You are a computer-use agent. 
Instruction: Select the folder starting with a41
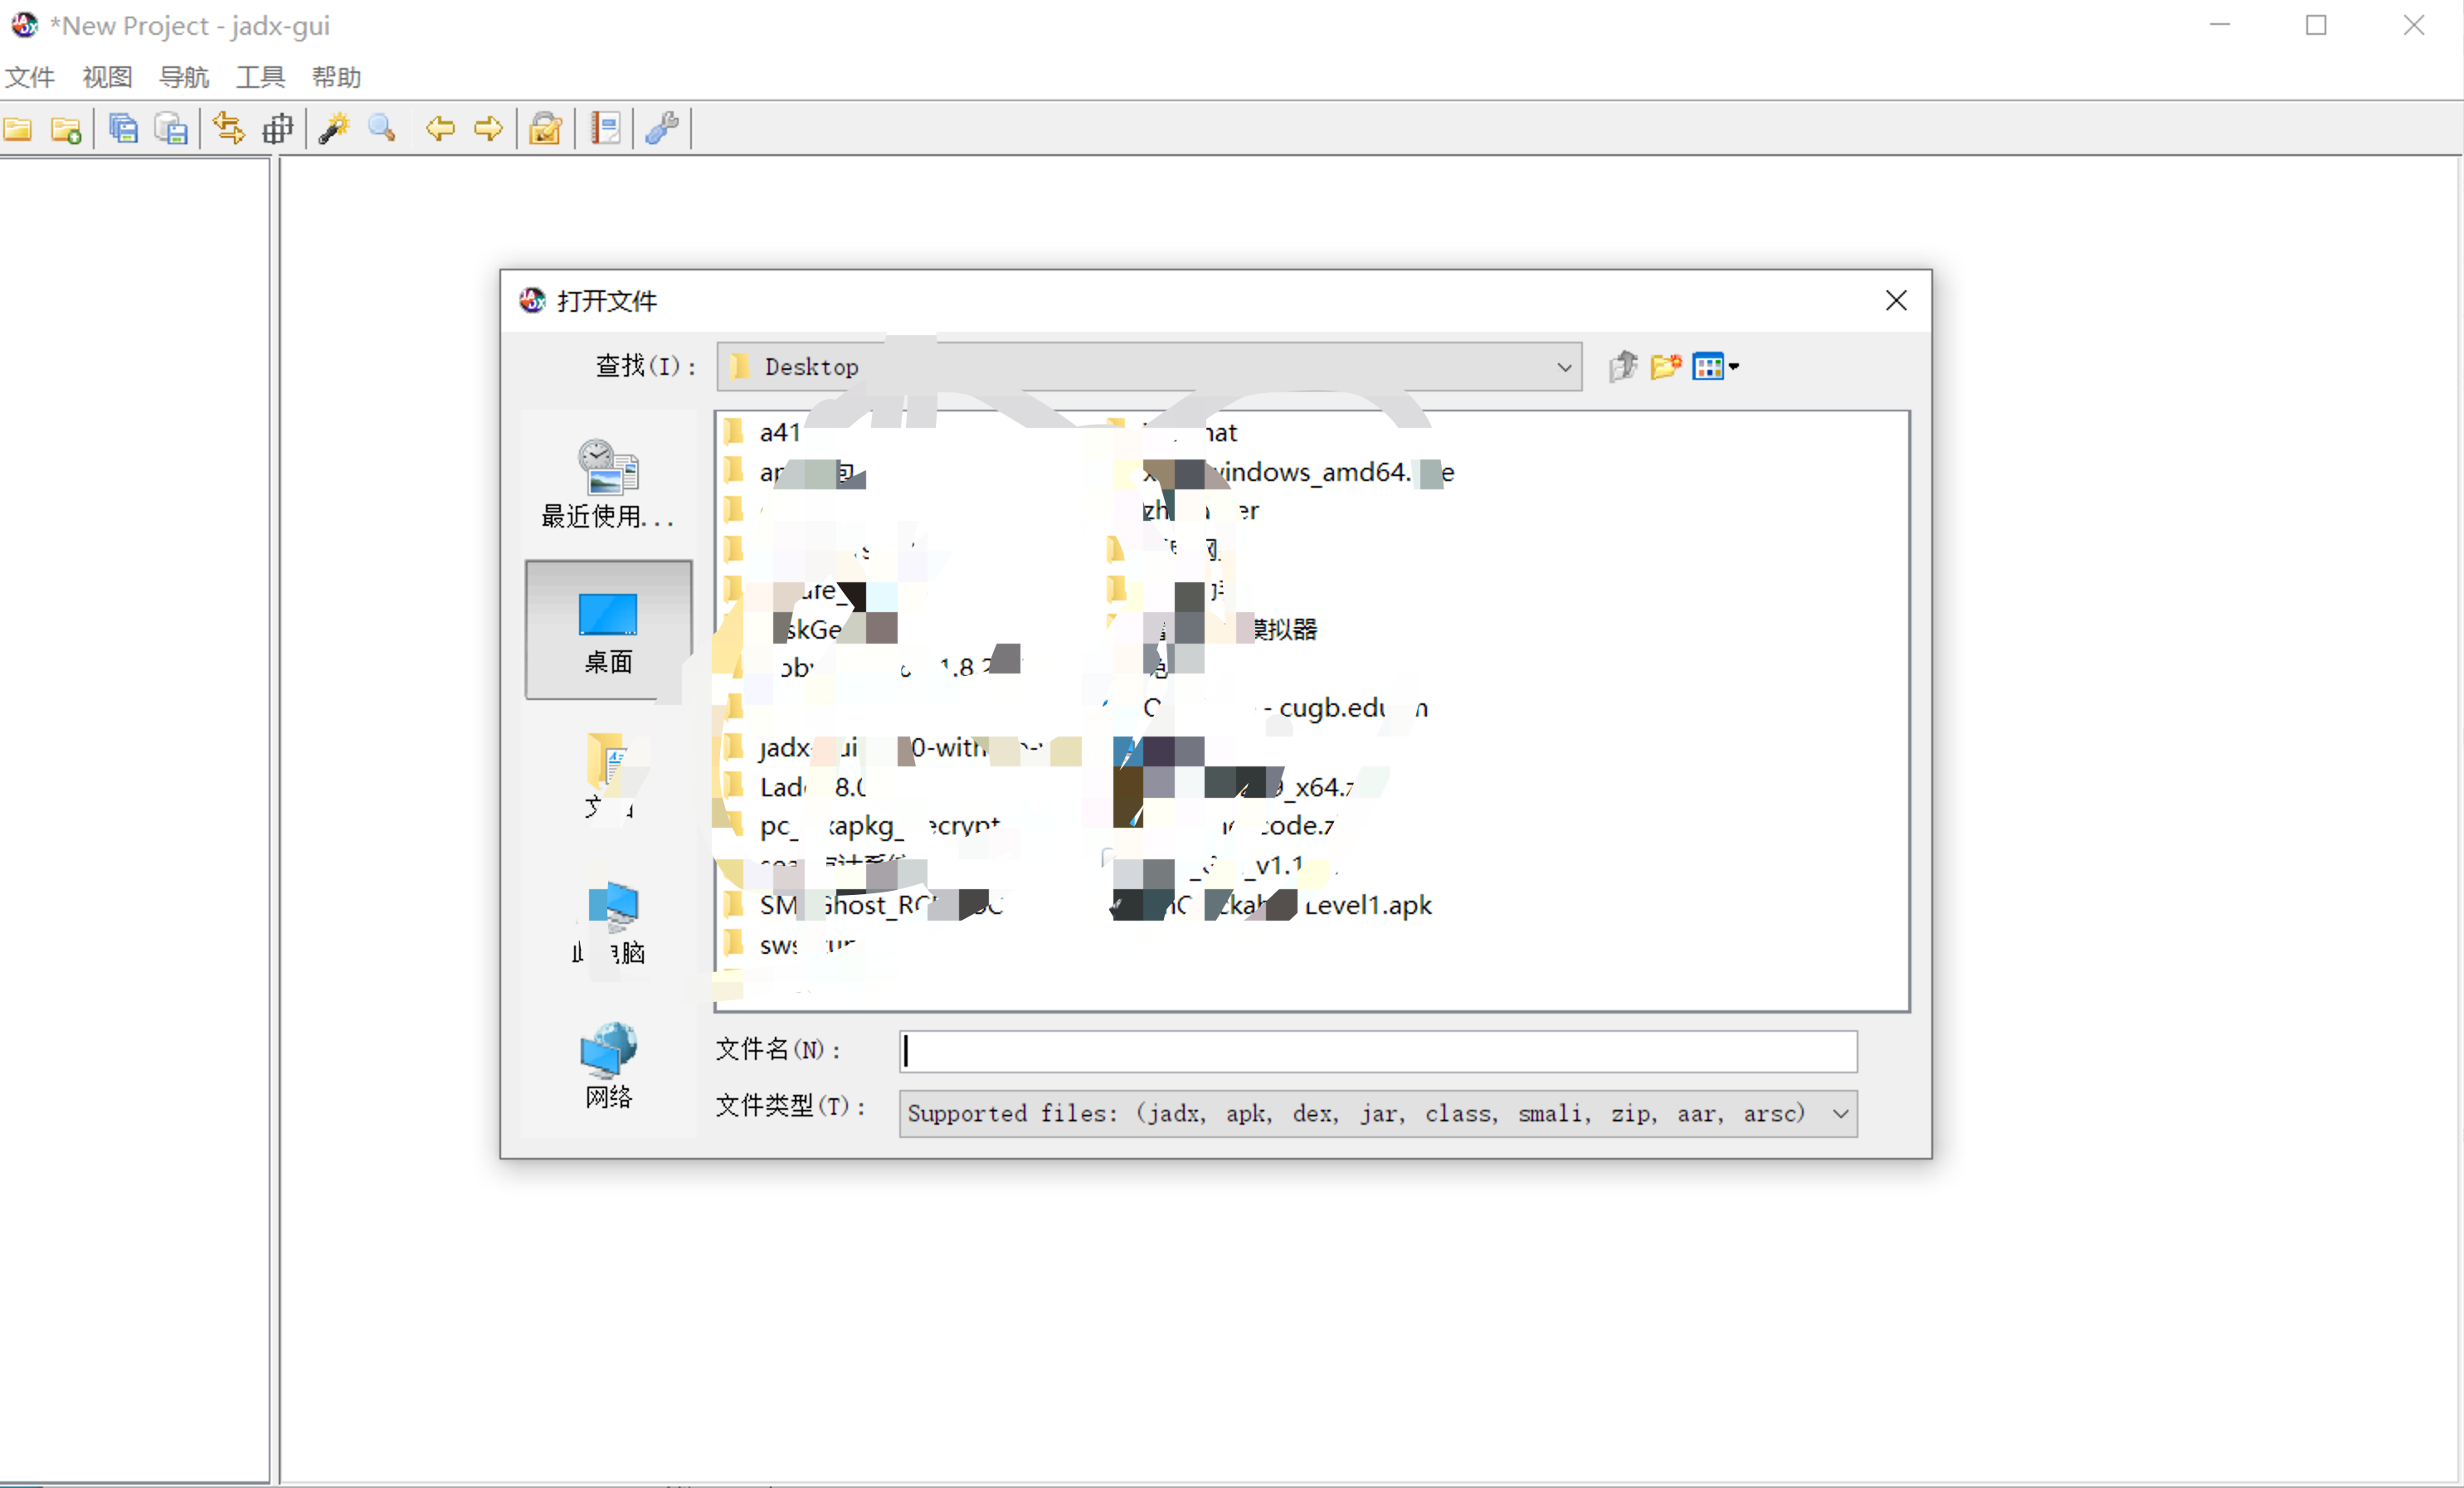click(x=762, y=432)
